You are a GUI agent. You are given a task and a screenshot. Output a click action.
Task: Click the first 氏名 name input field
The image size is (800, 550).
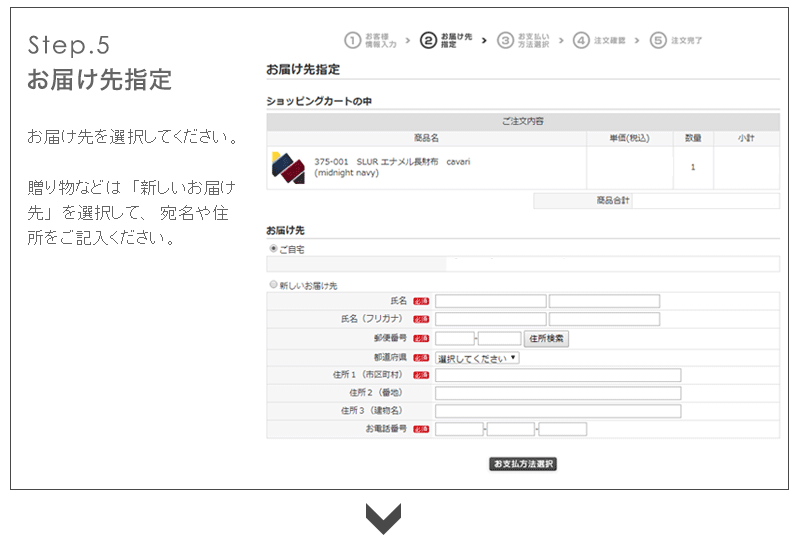[x=490, y=301]
